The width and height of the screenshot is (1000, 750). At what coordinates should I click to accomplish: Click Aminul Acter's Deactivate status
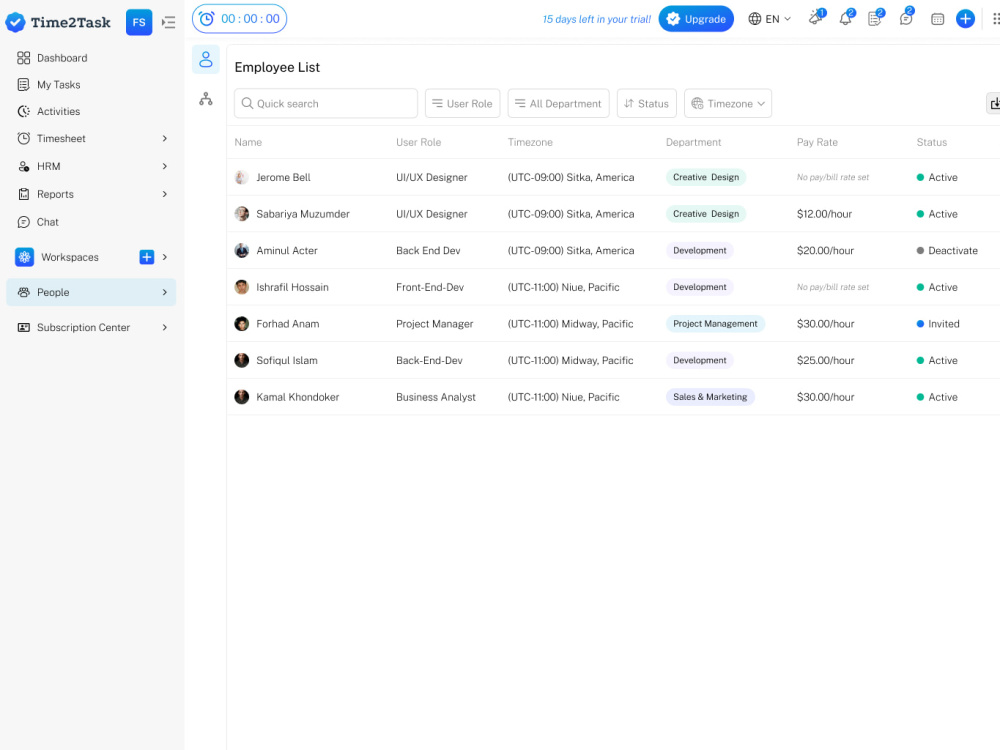(x=947, y=251)
